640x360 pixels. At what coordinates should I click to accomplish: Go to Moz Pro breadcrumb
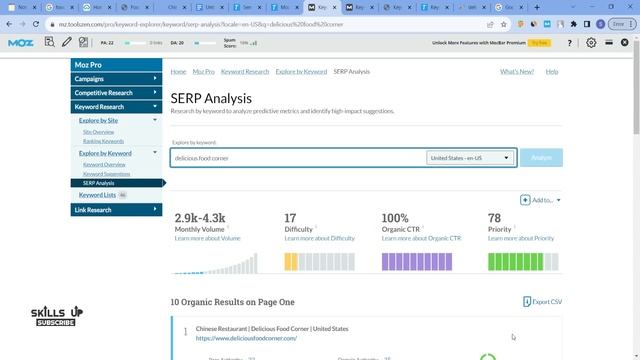(203, 71)
